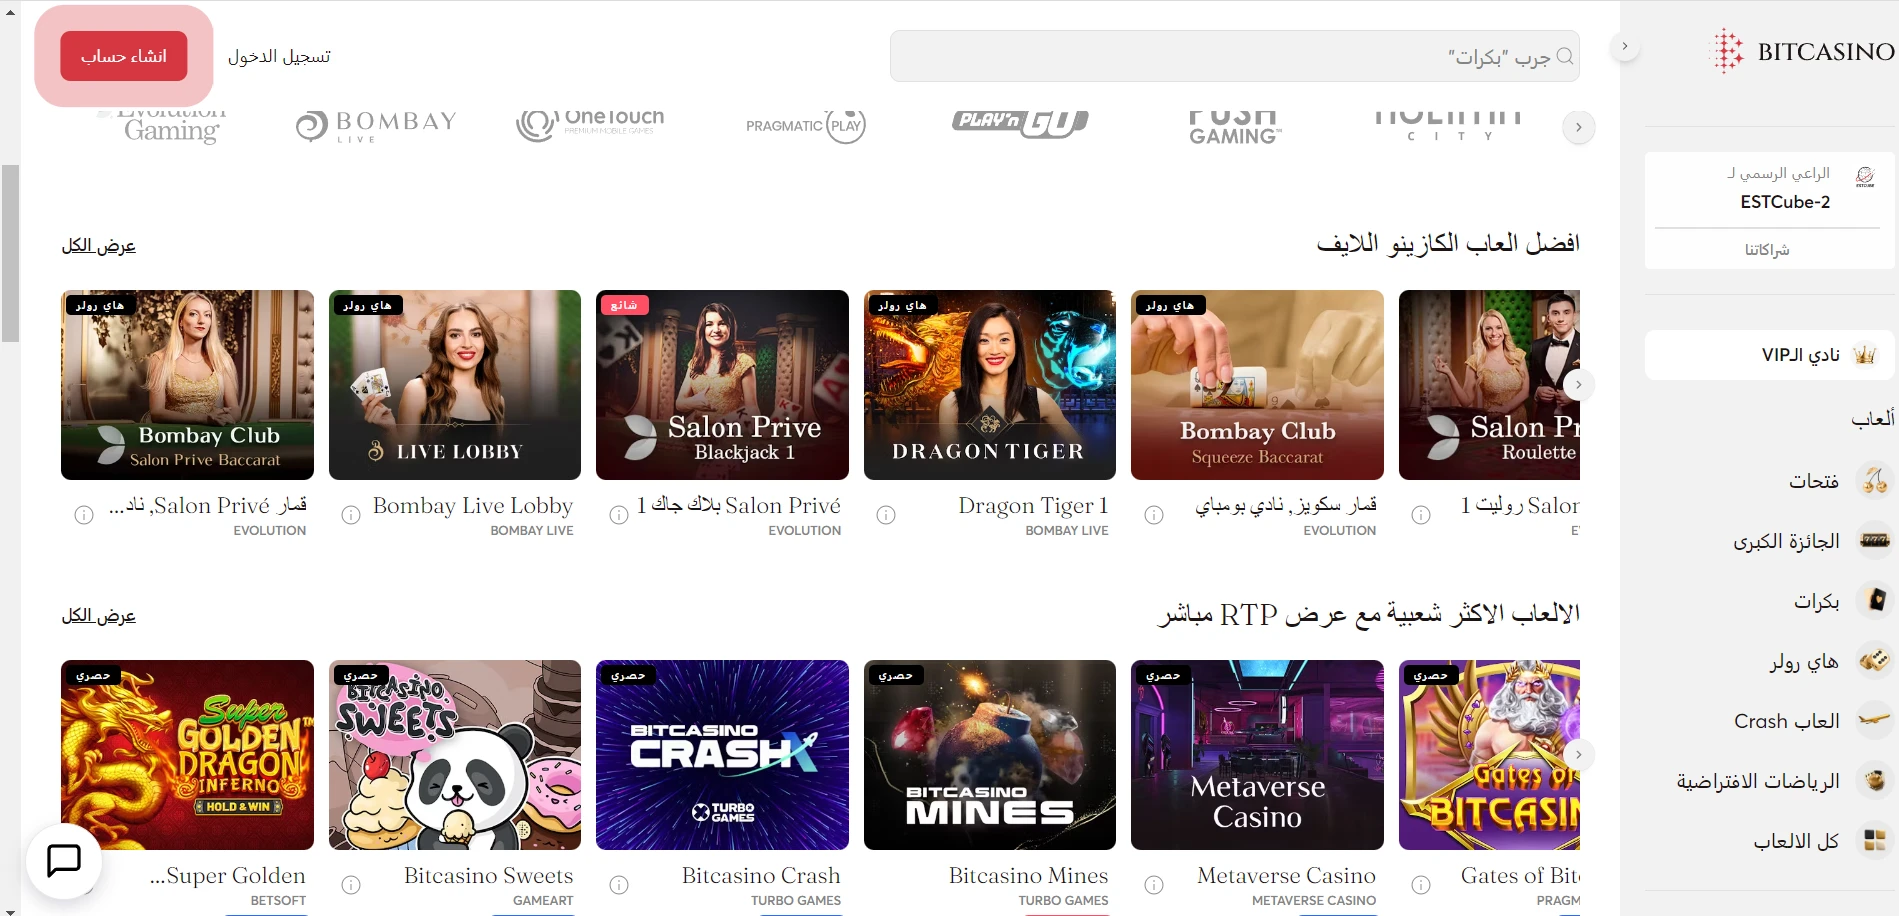The image size is (1899, 916).
Task: Show all popular live RTP games
Action: [98, 616]
